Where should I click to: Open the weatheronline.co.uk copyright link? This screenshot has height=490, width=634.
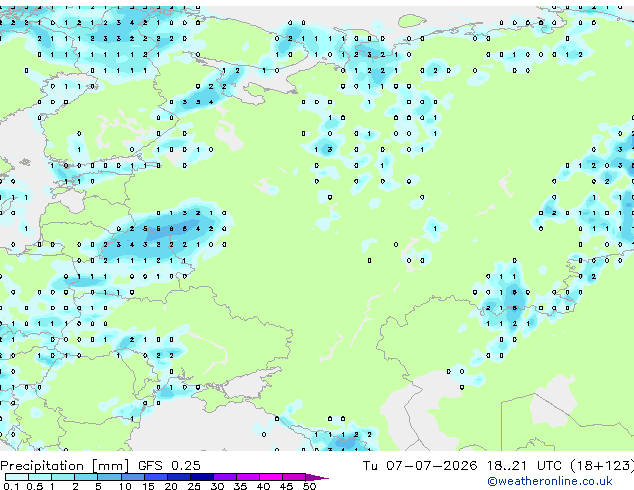click(550, 481)
